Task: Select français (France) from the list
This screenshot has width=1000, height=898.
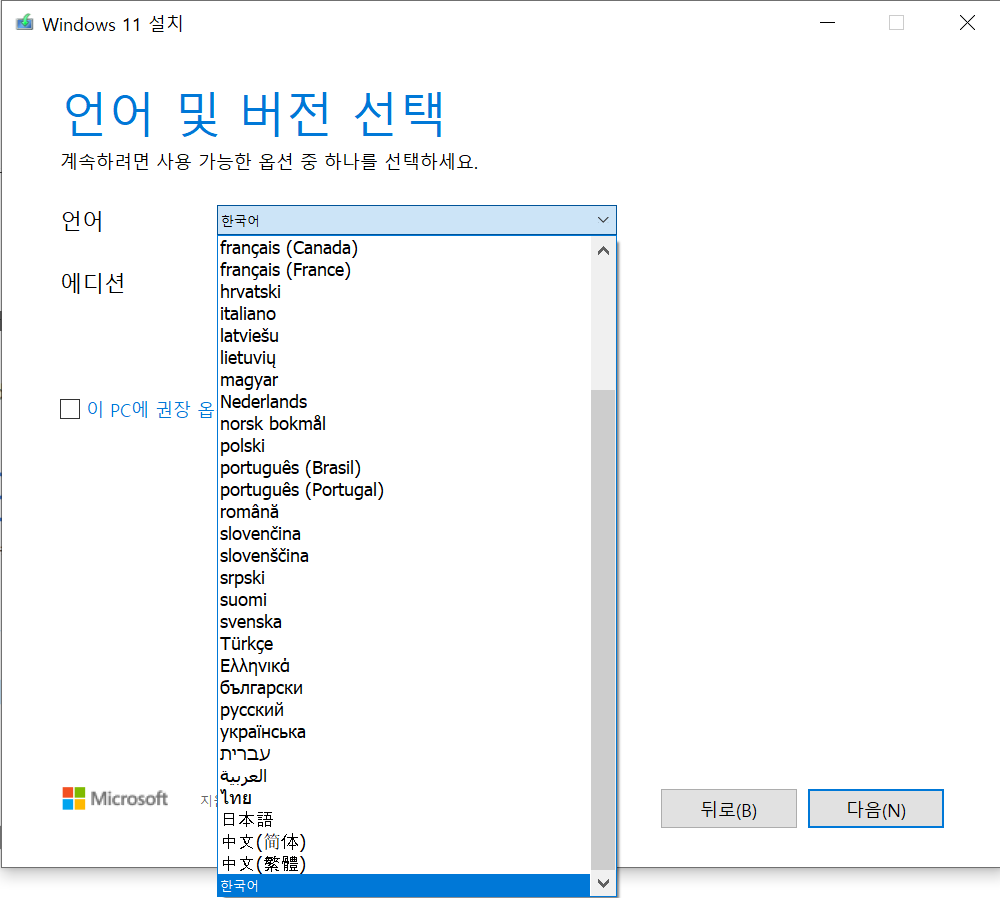Action: [404, 270]
